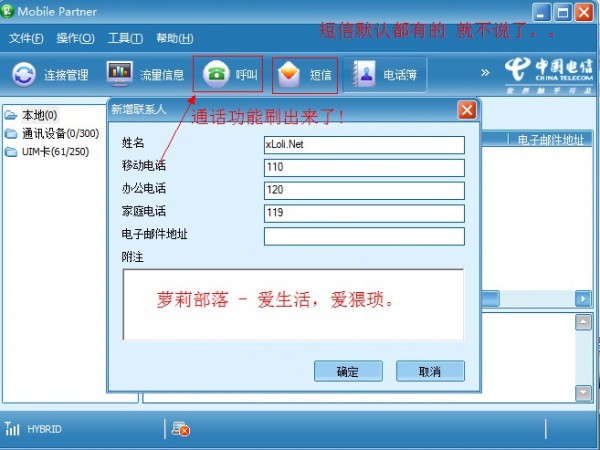
Task: Minimize the Mobile Partner window
Action: pyautogui.click(x=541, y=13)
